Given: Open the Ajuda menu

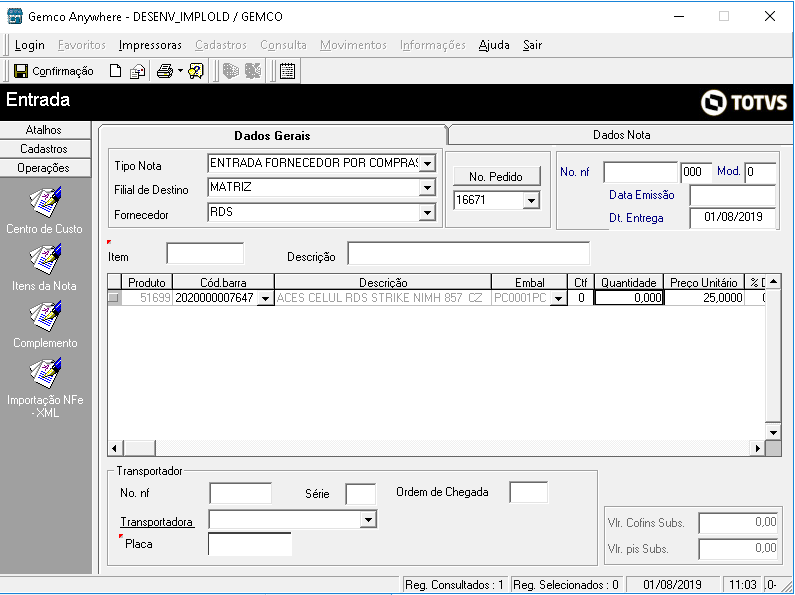Looking at the screenshot, I should [494, 45].
